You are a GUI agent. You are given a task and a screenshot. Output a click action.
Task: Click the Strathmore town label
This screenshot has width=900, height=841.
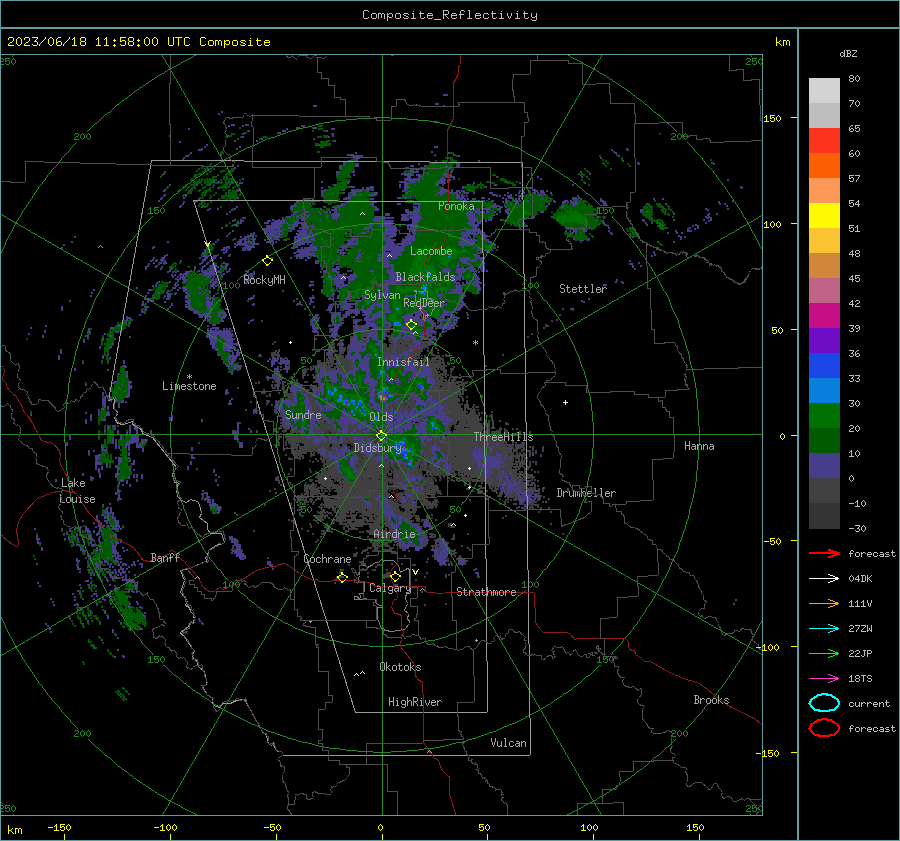[486, 592]
